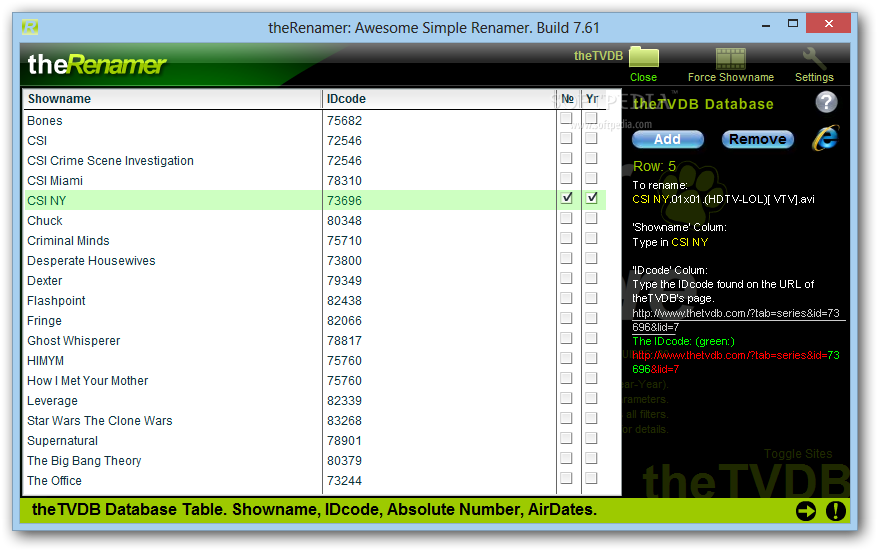Select the Bones show row
Image resolution: width=878 pixels, height=551 pixels.
pos(315,120)
